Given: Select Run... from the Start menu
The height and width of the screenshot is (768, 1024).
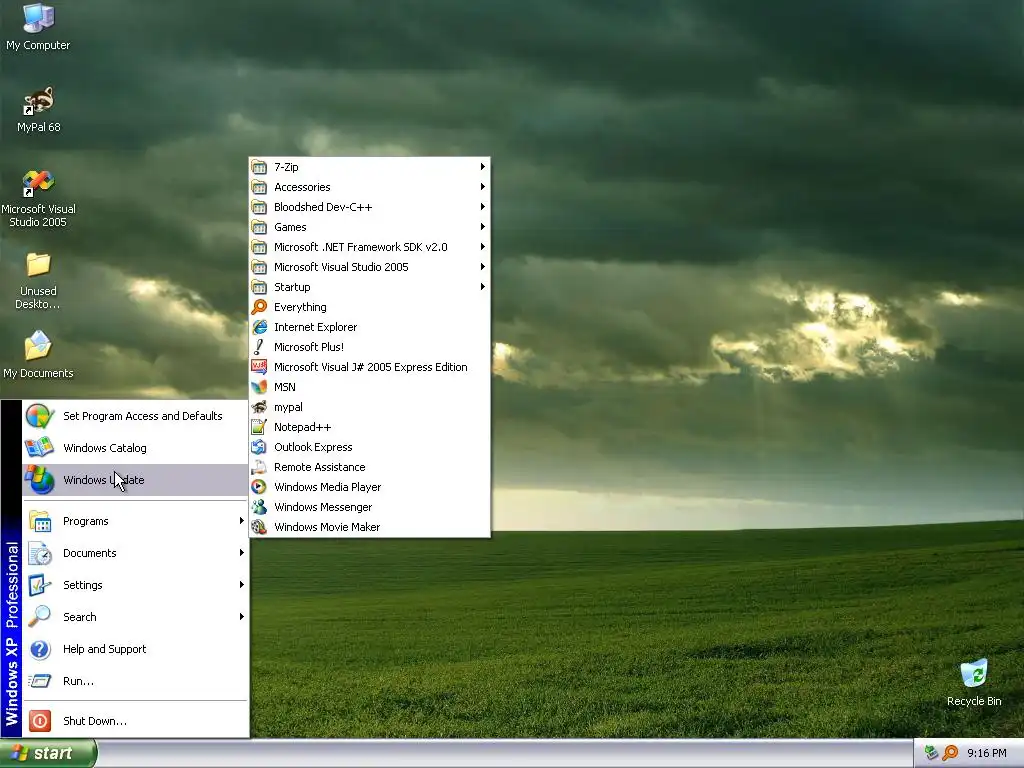Looking at the screenshot, I should (135, 681).
